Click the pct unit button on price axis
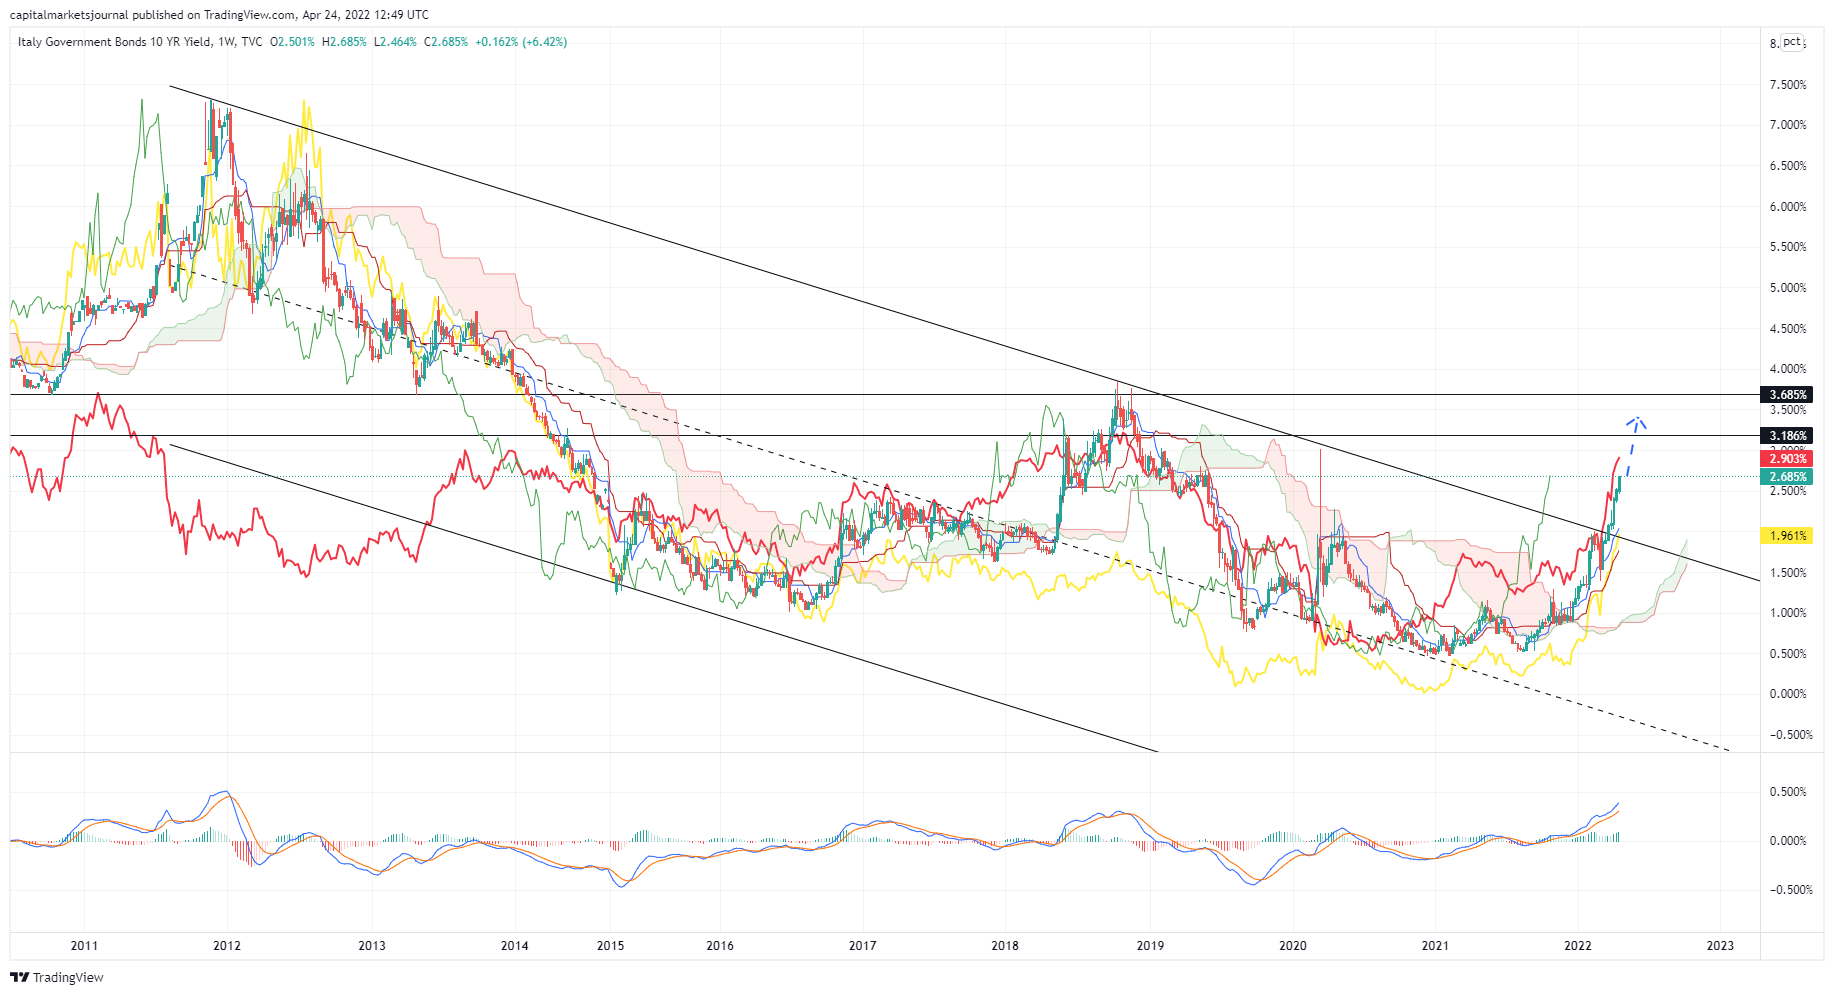This screenshot has height=995, width=1834. pos(1792,42)
